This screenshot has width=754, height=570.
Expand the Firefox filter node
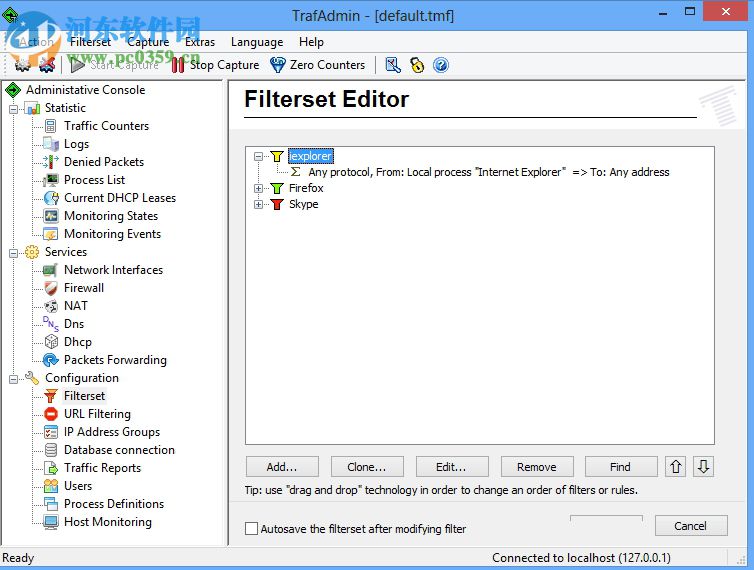point(258,189)
